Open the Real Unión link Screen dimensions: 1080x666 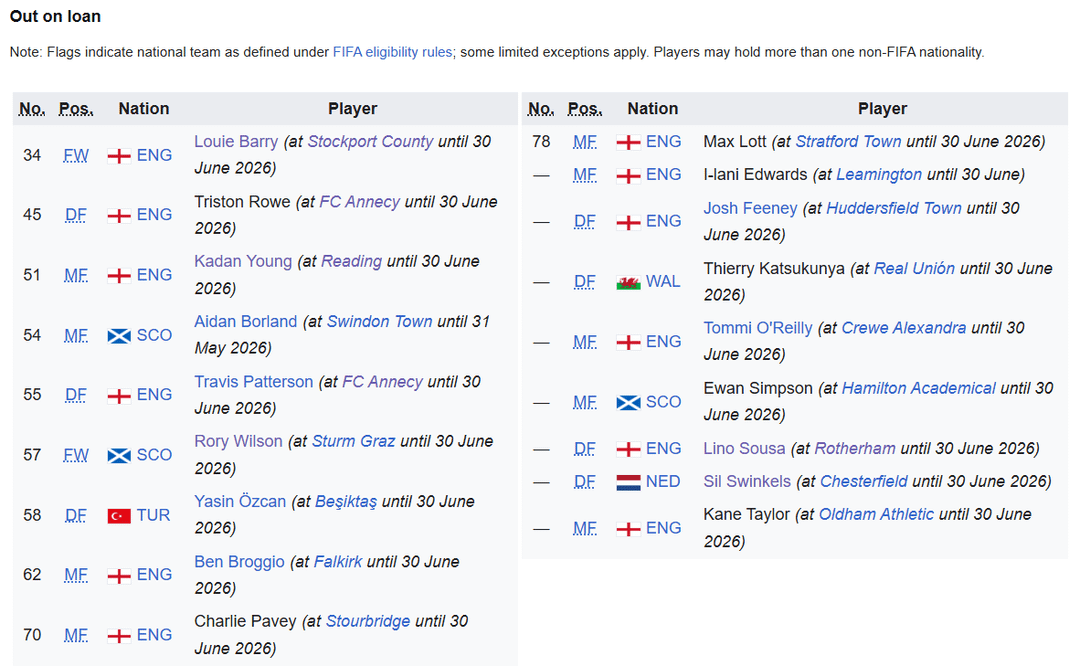click(914, 268)
